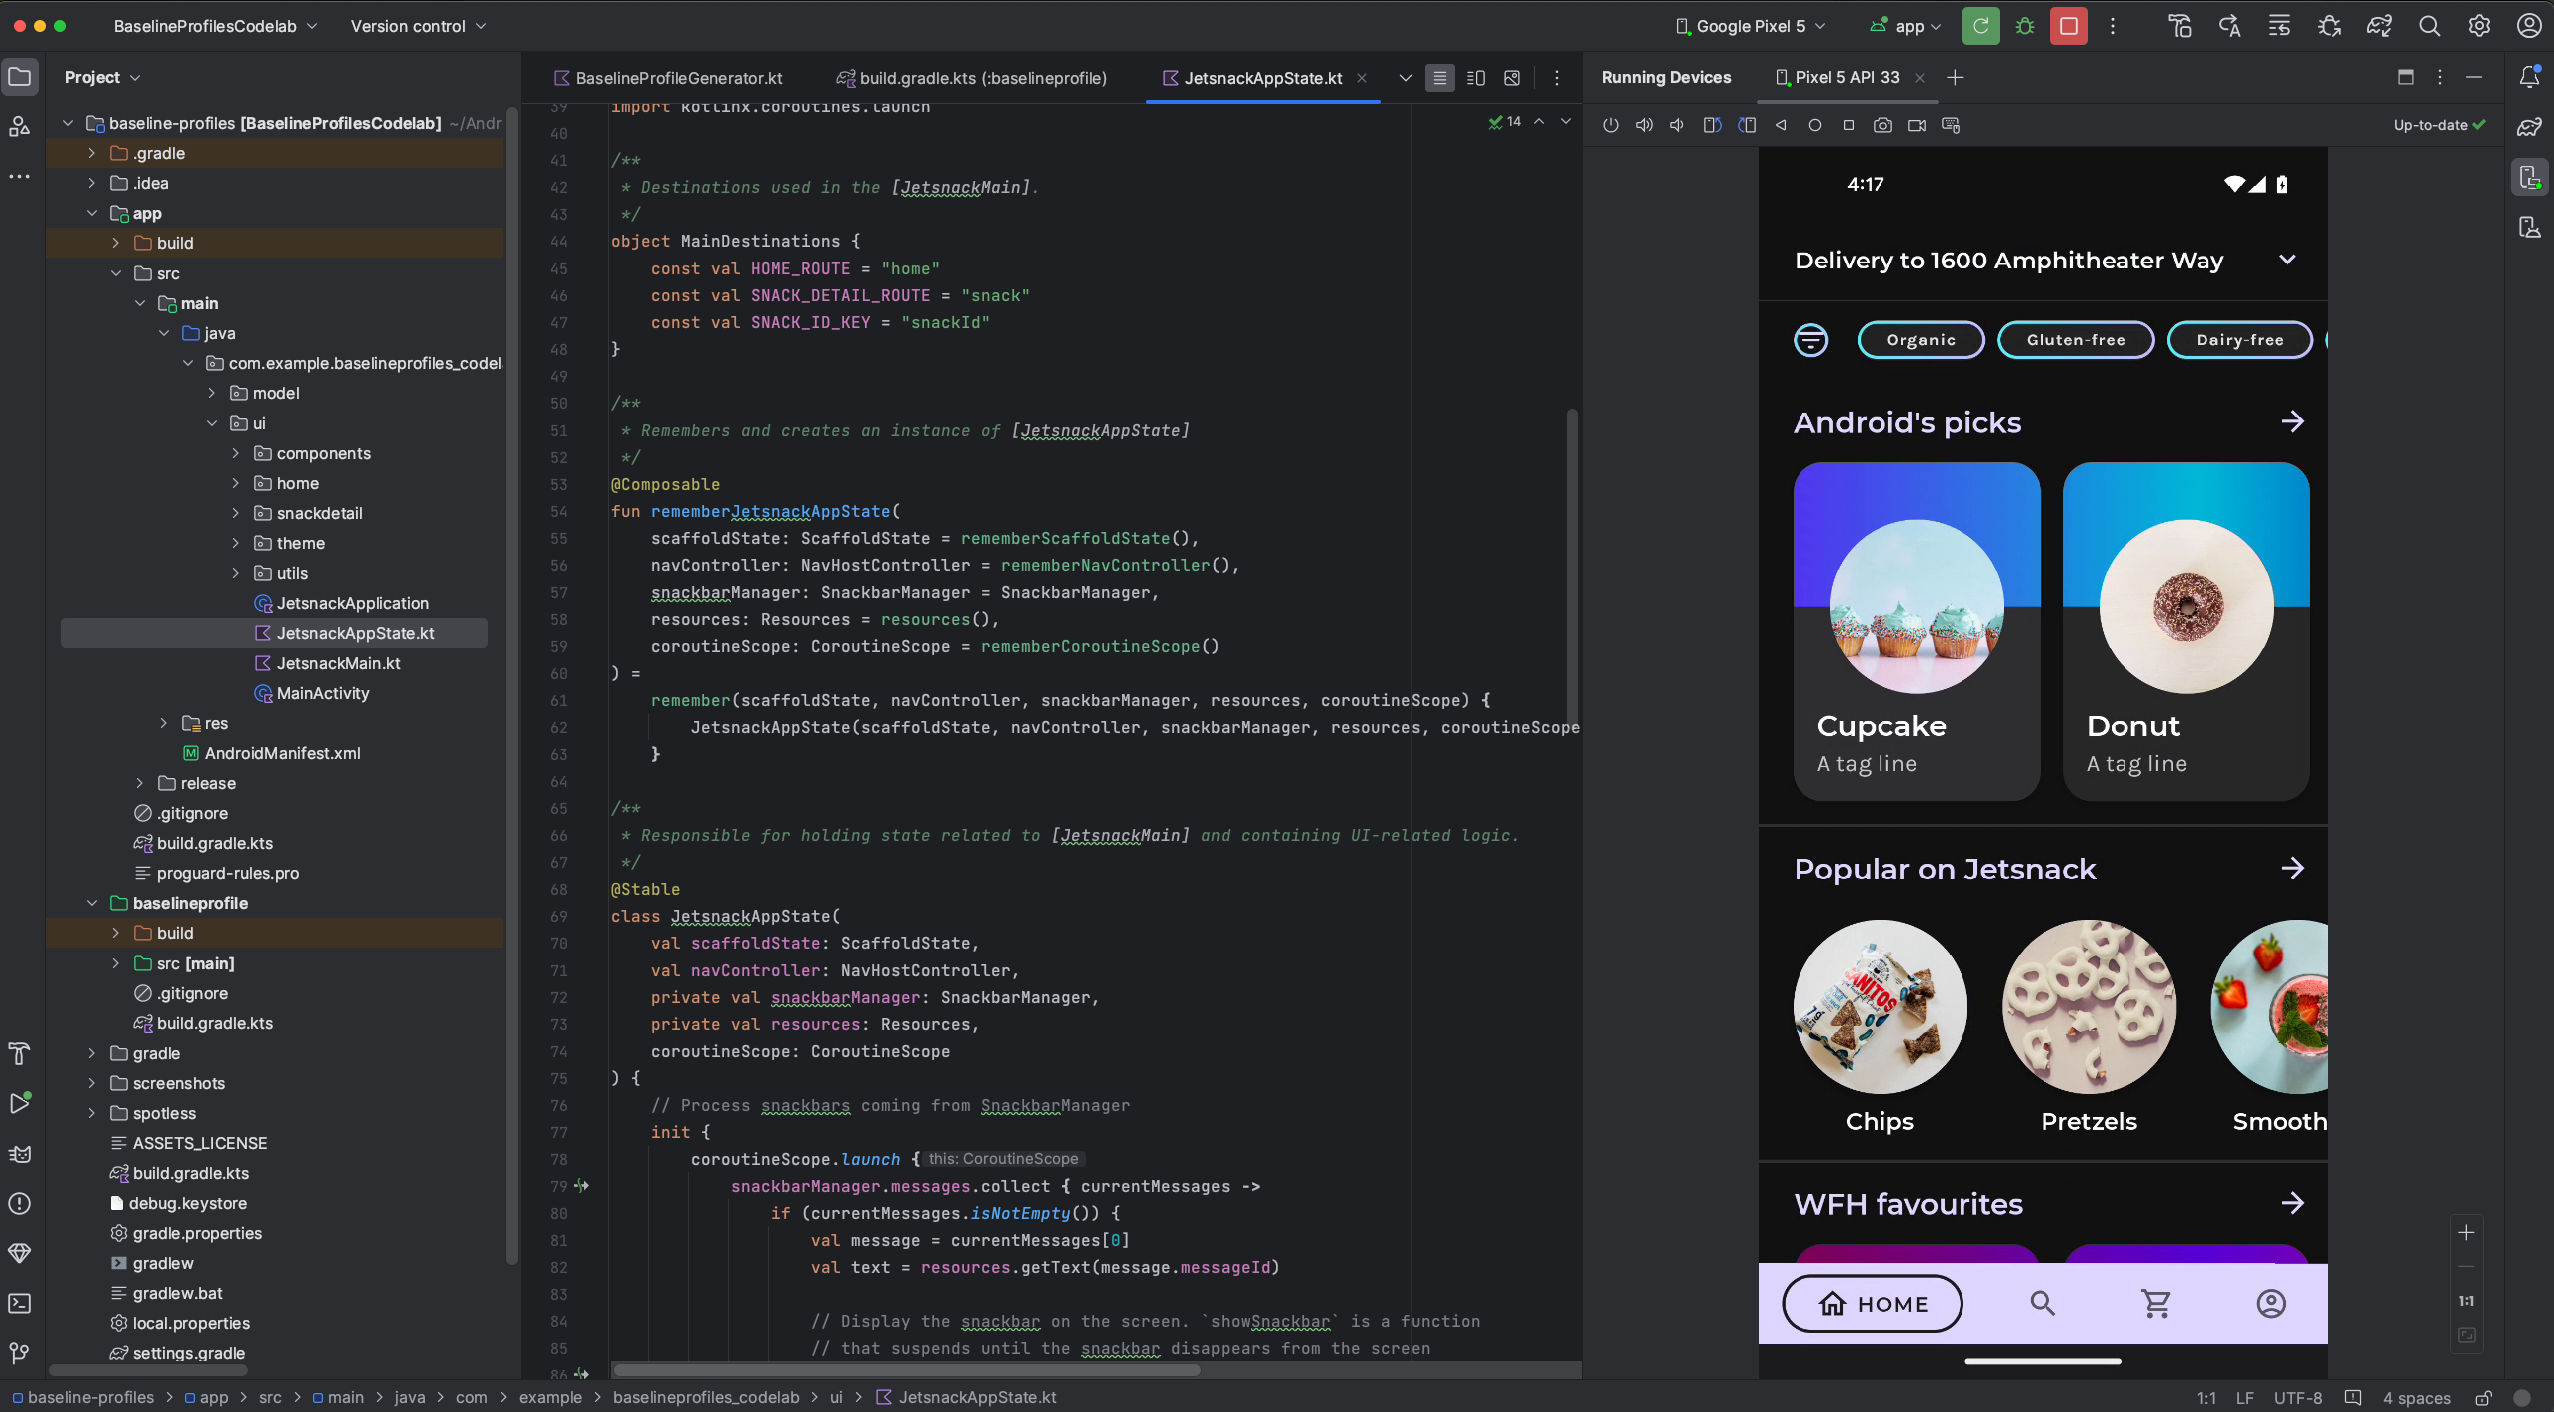Toggle the breakpoint on line 79
This screenshot has height=1412, width=2554.
point(562,1186)
